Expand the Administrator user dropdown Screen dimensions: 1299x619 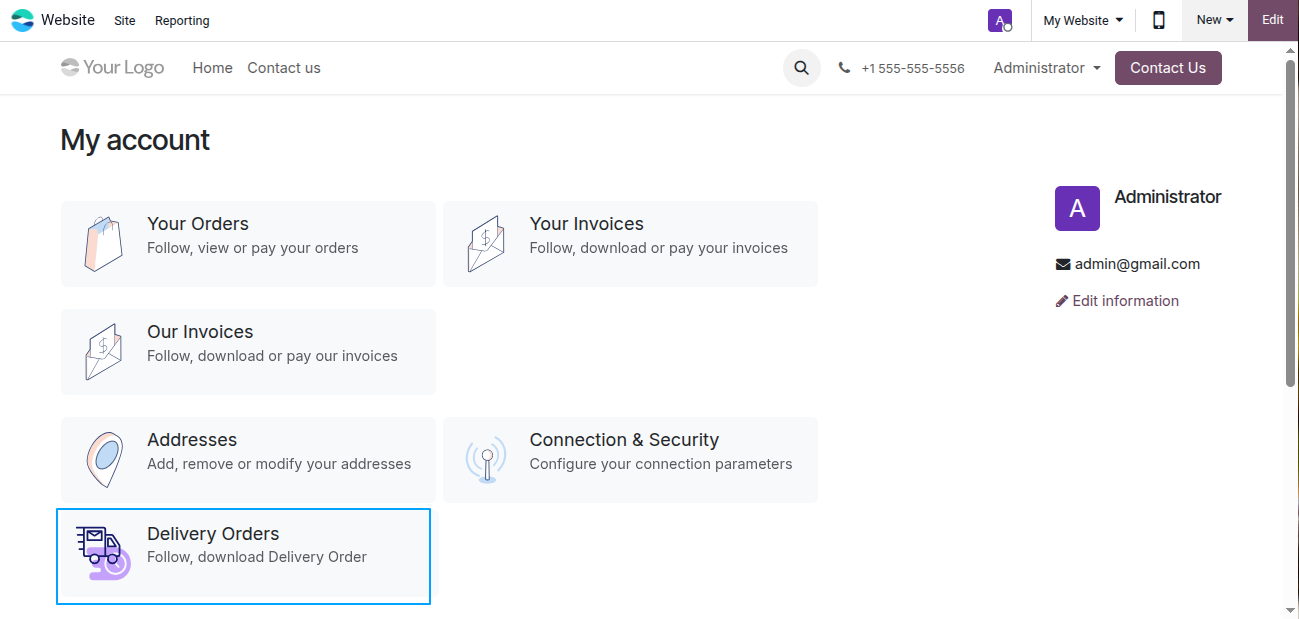(1047, 68)
